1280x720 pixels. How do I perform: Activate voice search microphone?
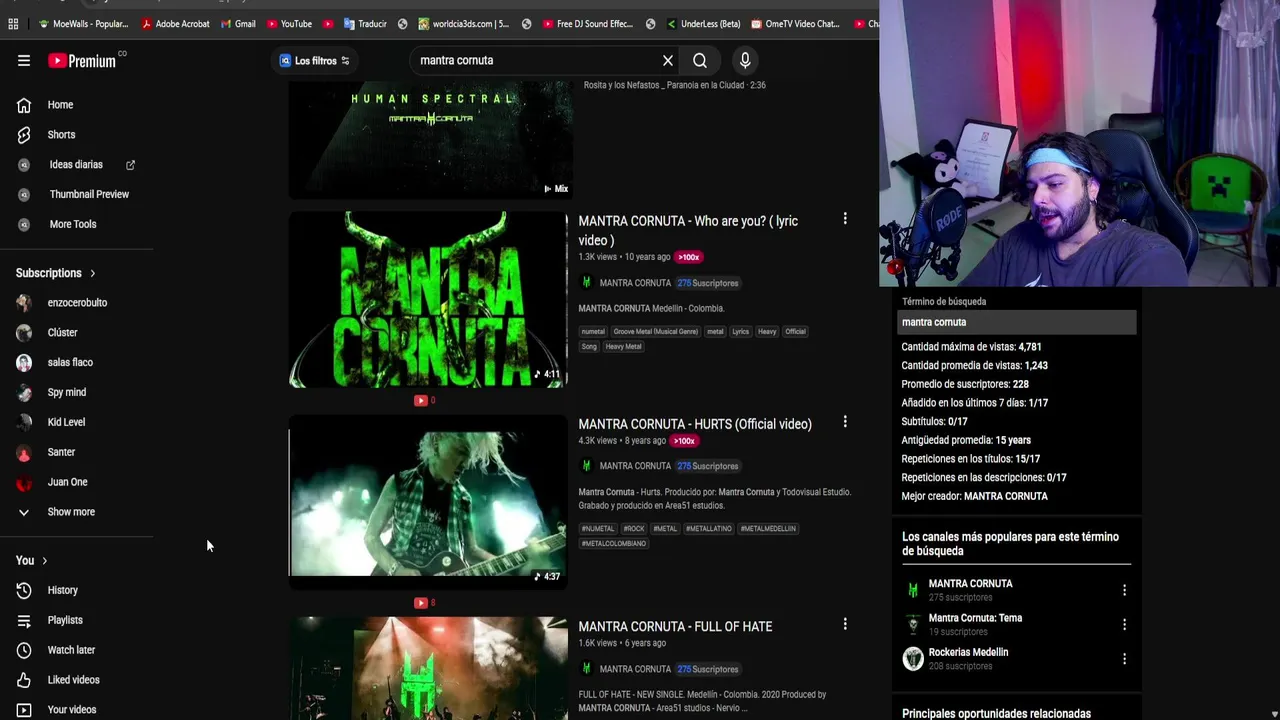(745, 61)
